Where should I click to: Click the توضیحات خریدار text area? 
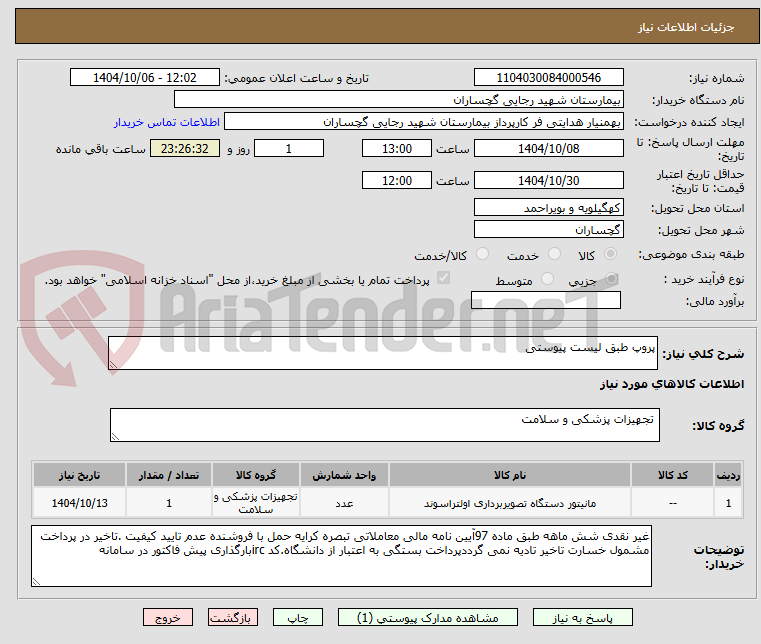click(341, 556)
